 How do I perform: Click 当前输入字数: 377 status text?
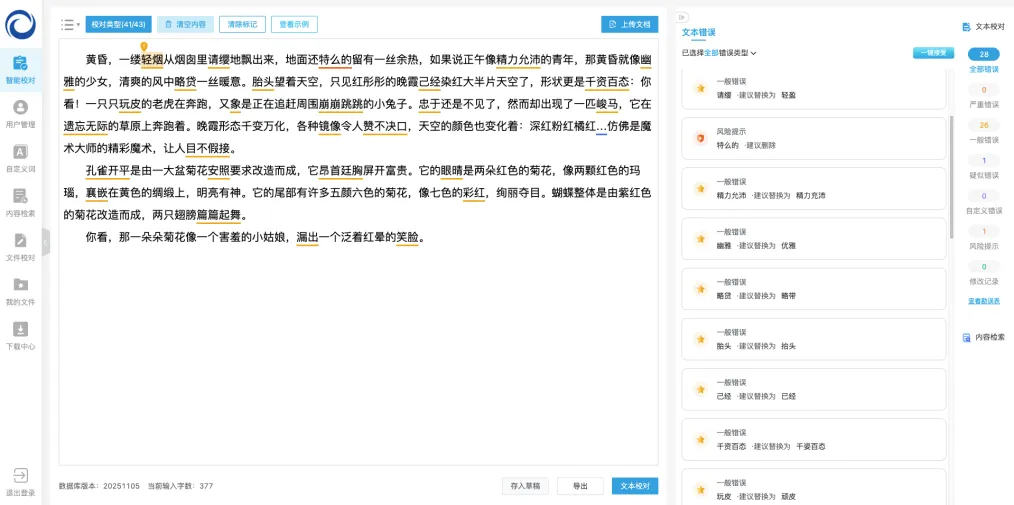tap(180, 486)
